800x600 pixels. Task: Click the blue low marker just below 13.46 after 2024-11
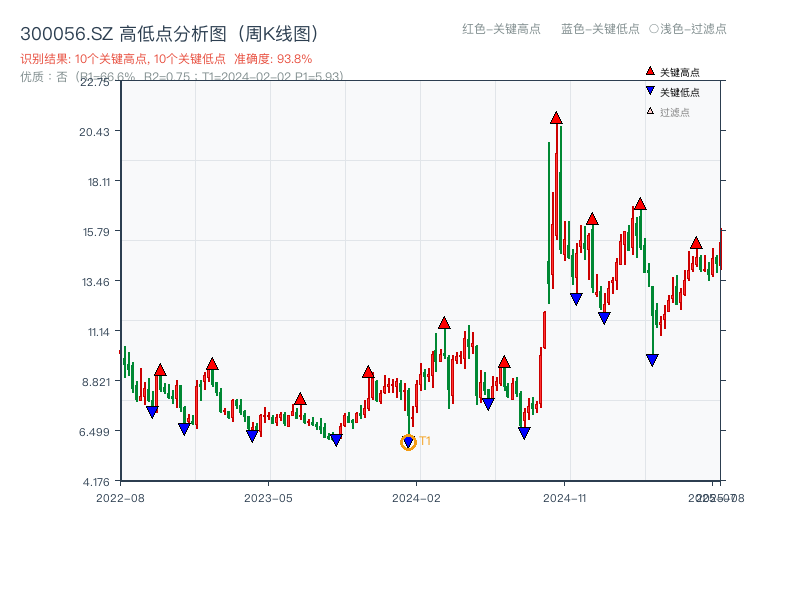576,299
